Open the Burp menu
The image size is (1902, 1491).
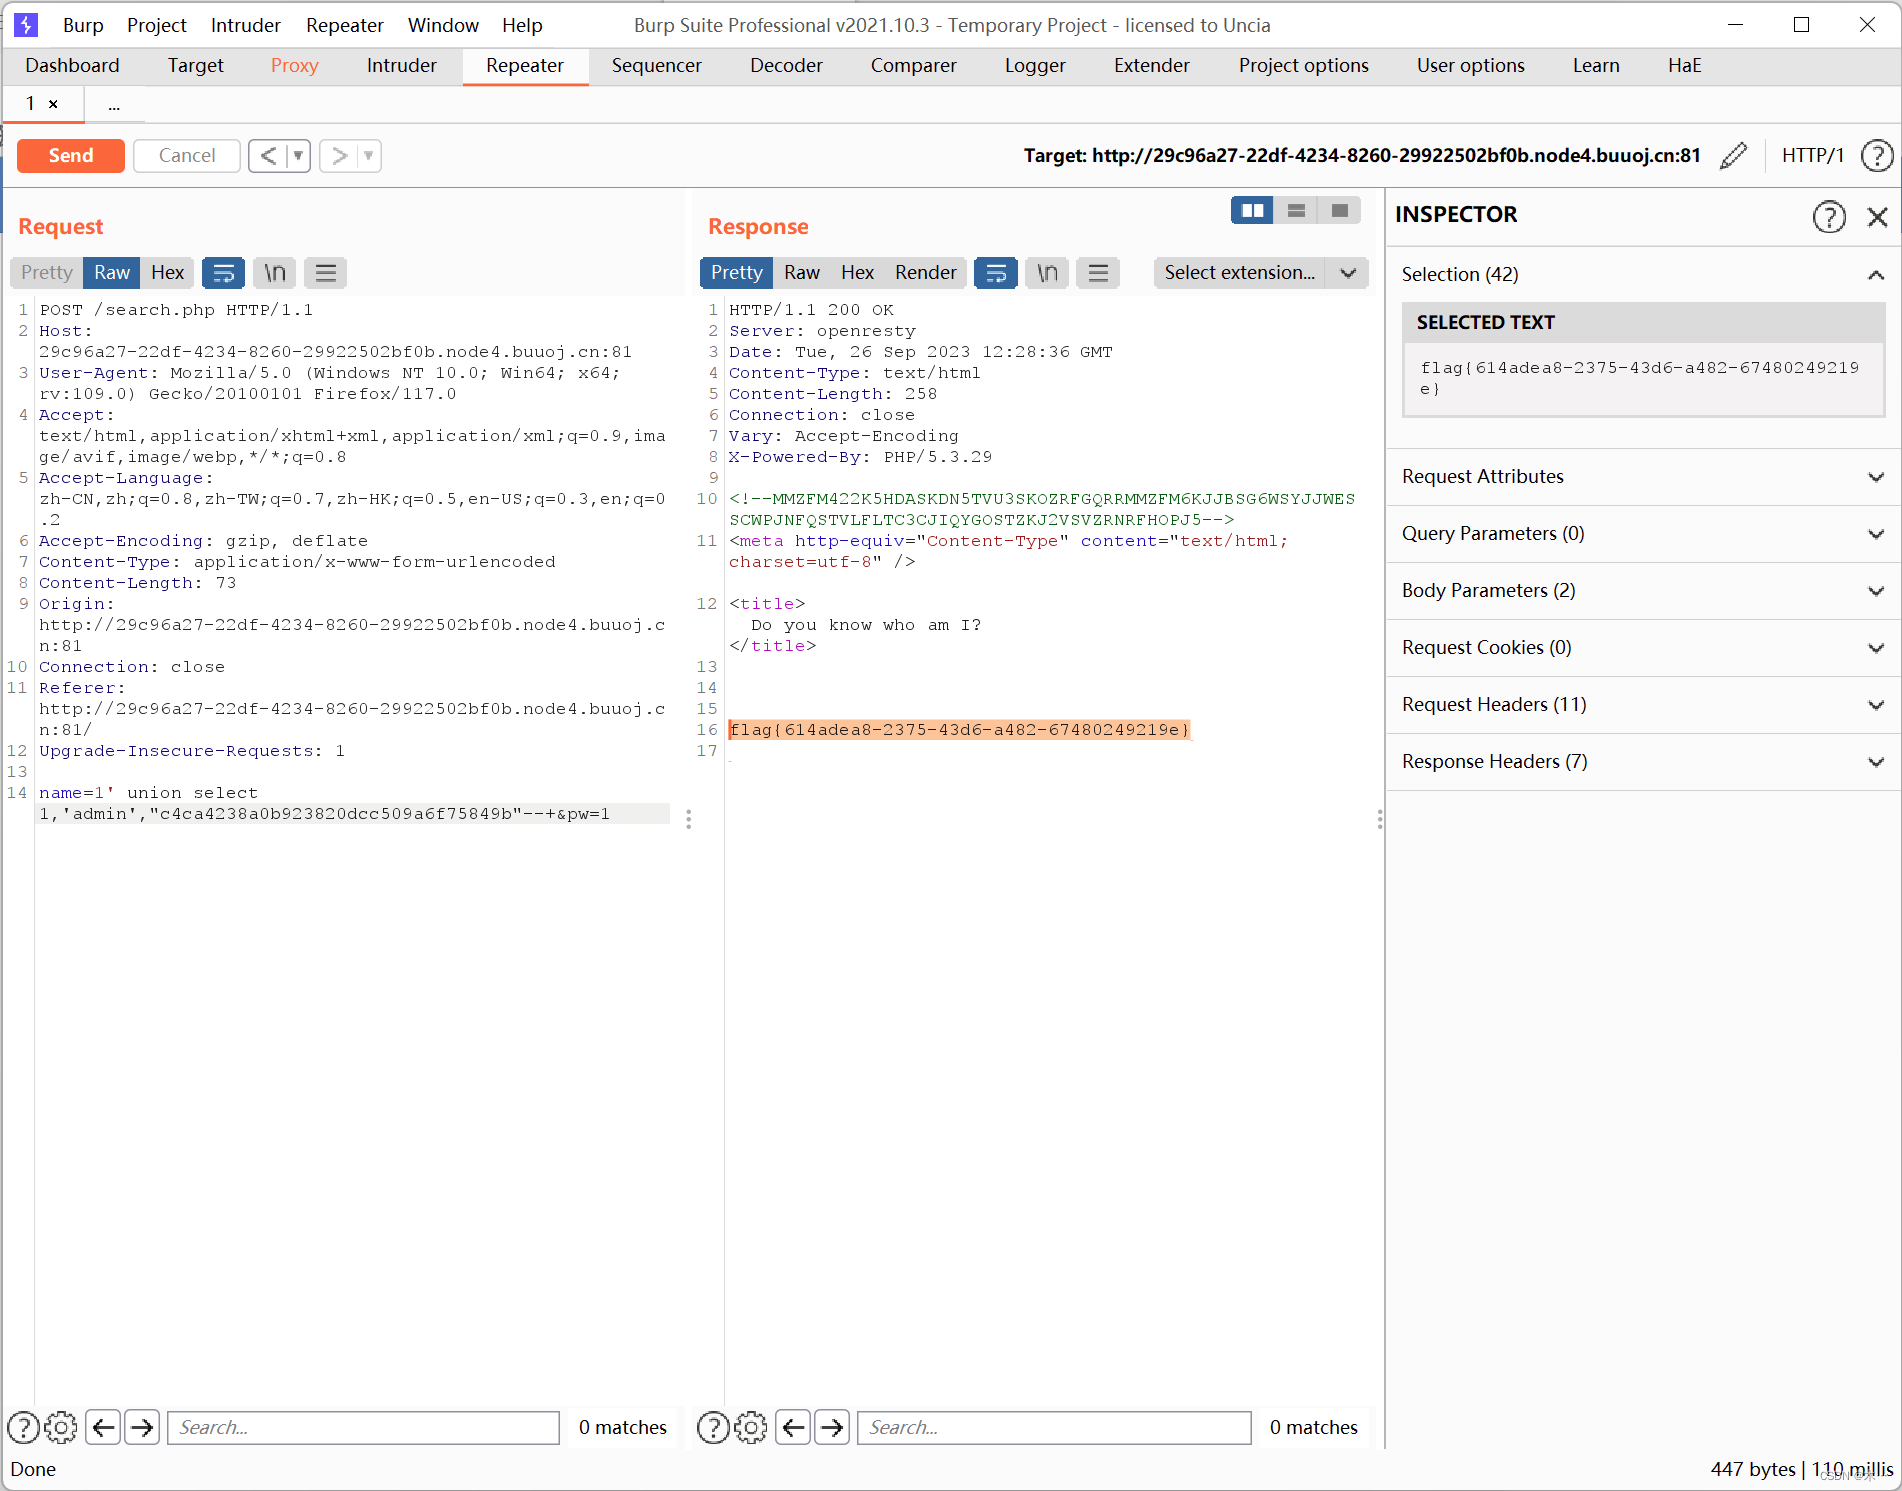83,25
